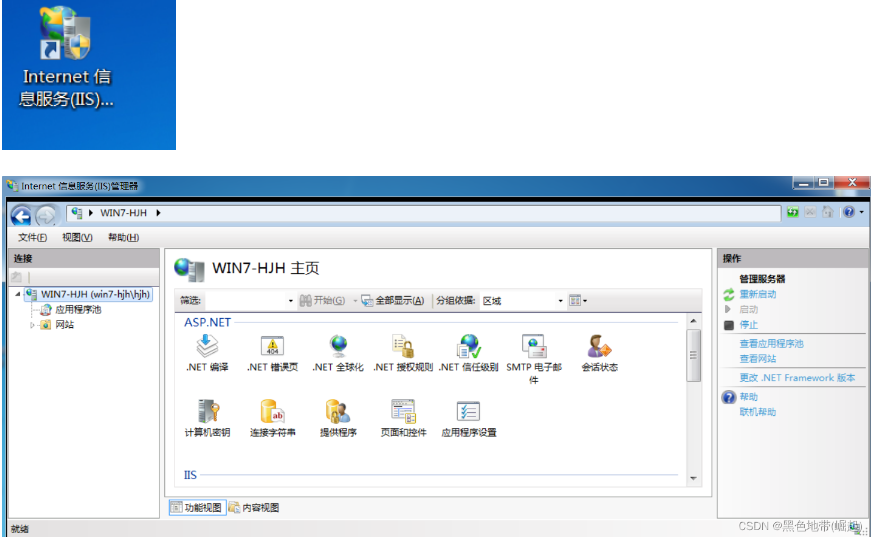The image size is (871, 537).
Task: Click the Back navigation arrow button
Action: 21,215
